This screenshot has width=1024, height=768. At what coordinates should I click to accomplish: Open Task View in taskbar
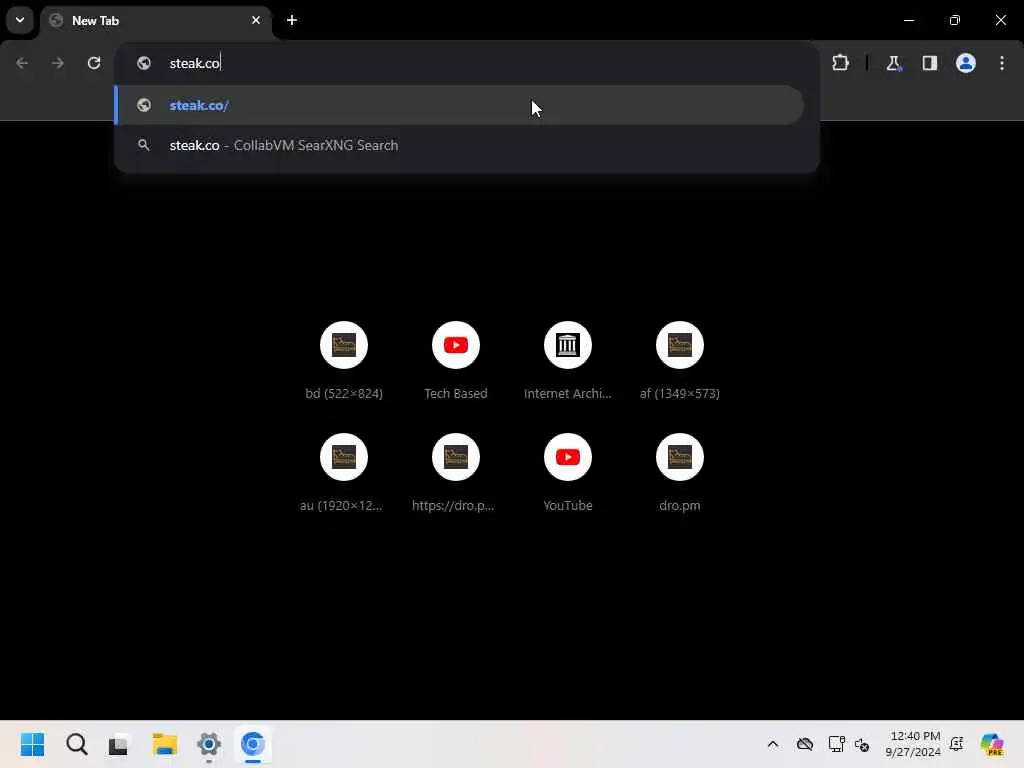(x=120, y=744)
